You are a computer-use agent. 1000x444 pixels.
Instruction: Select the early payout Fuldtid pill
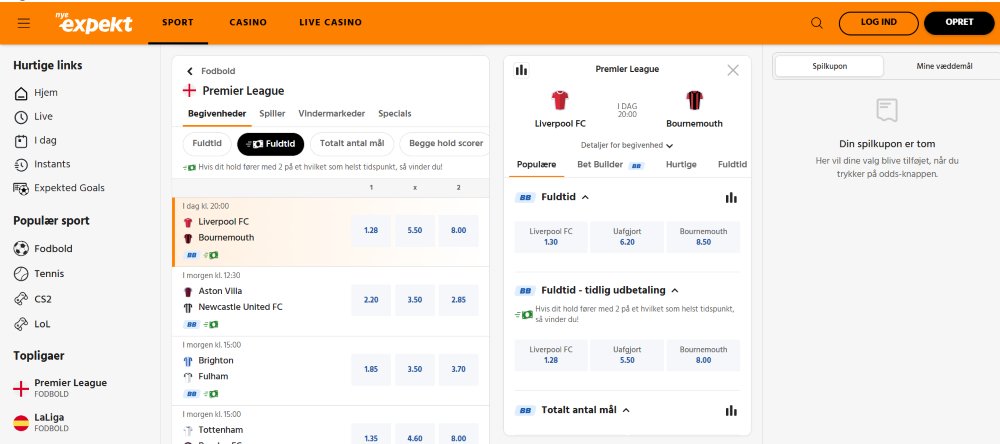point(270,144)
